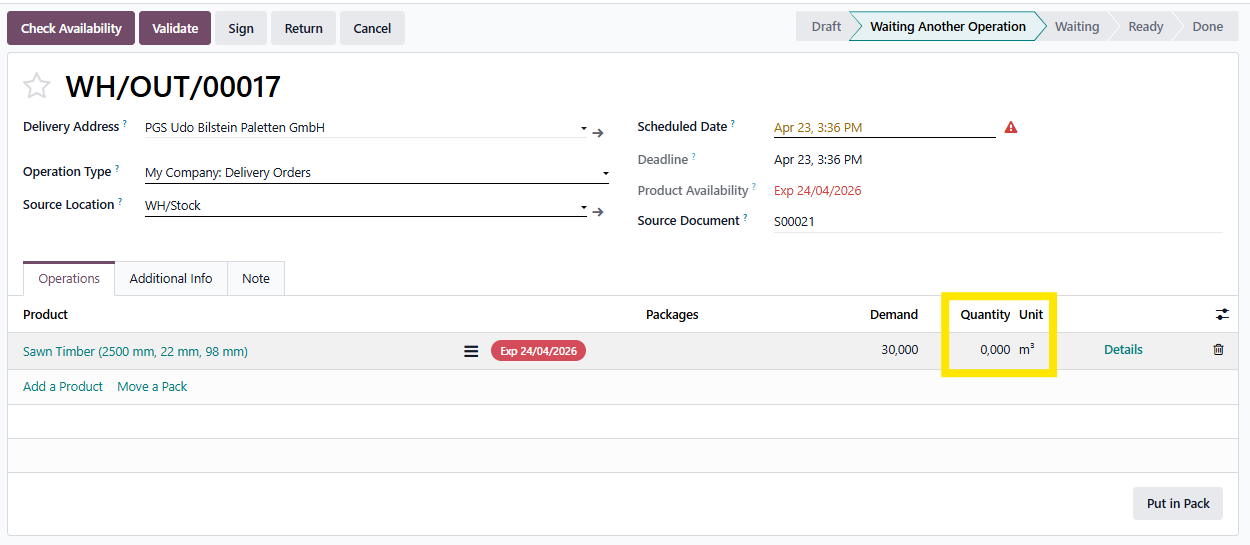Viewport: 1250px width, 545px height.
Task: Click the Scheduled Date field
Action: [x=884, y=128]
